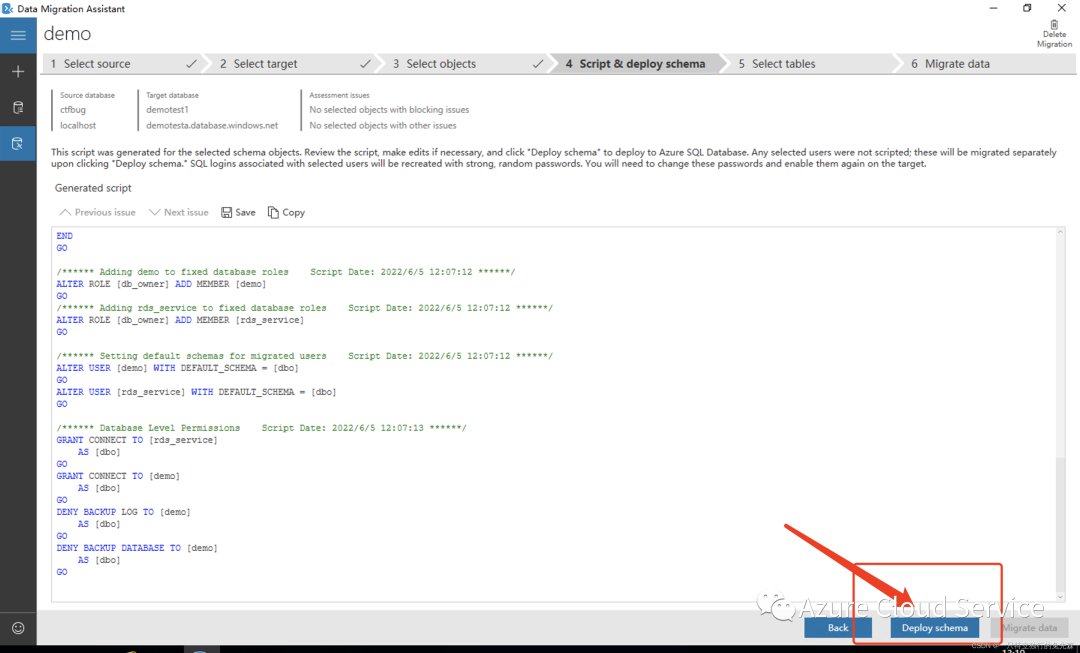Open step 4 Script & deploy schema
1080x653 pixels.
tap(637, 63)
